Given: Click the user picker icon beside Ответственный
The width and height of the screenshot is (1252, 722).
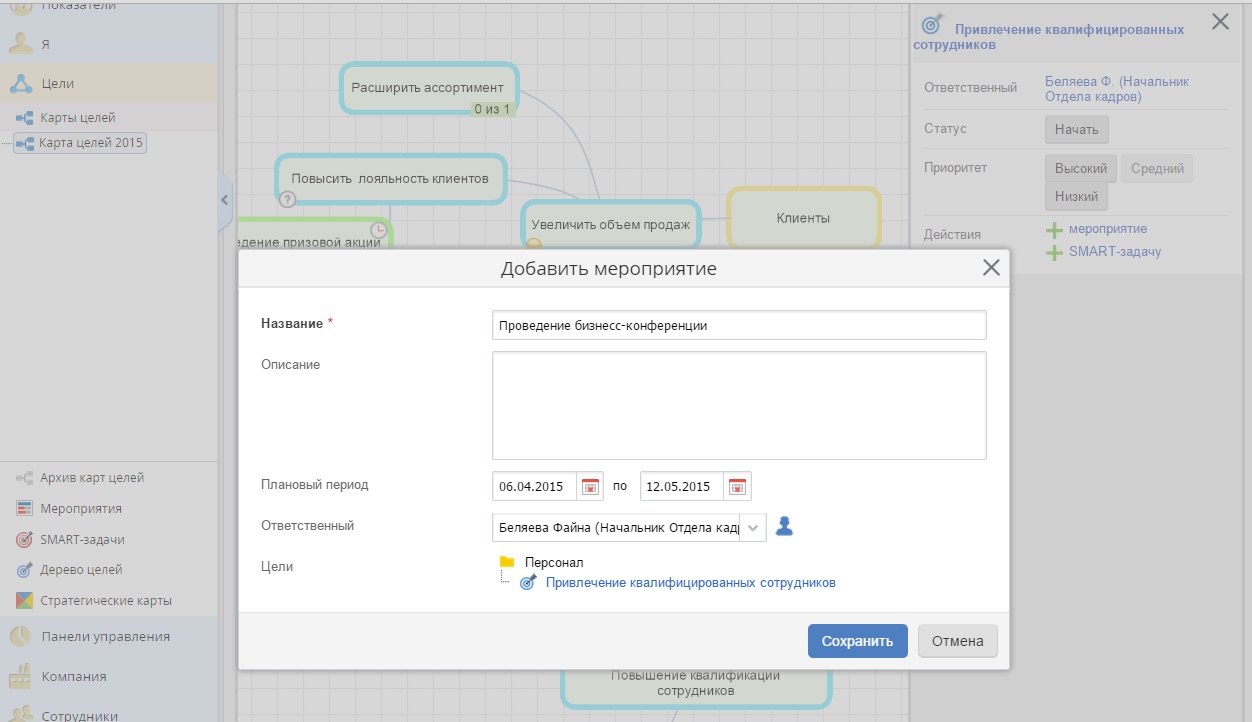Looking at the screenshot, I should click(x=785, y=526).
